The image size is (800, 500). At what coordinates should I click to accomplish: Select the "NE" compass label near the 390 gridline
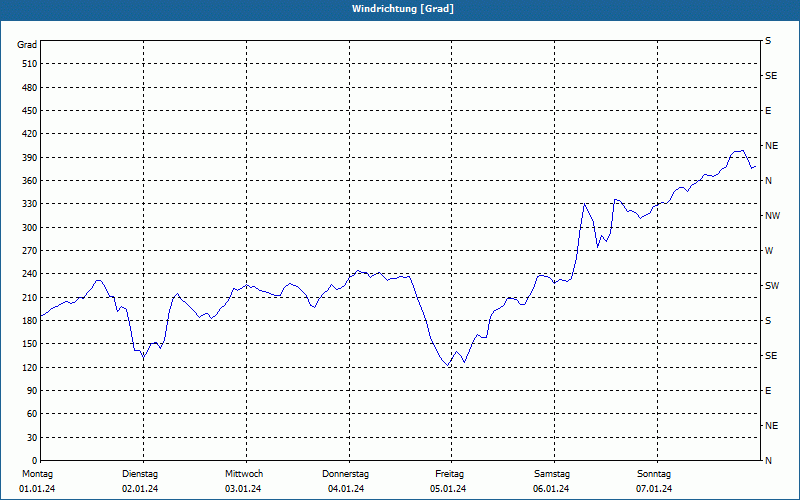(772, 146)
